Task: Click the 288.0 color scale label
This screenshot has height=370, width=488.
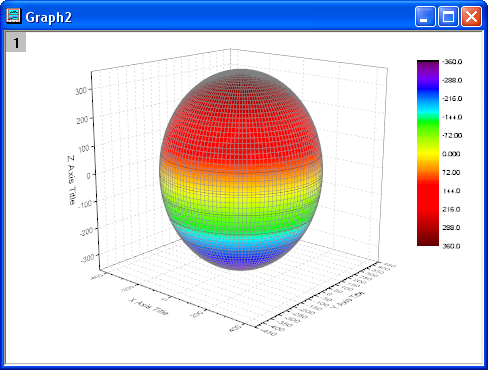Action: (451, 228)
